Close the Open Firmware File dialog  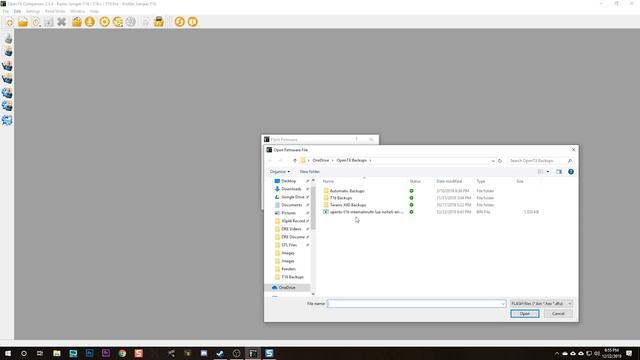coord(573,150)
